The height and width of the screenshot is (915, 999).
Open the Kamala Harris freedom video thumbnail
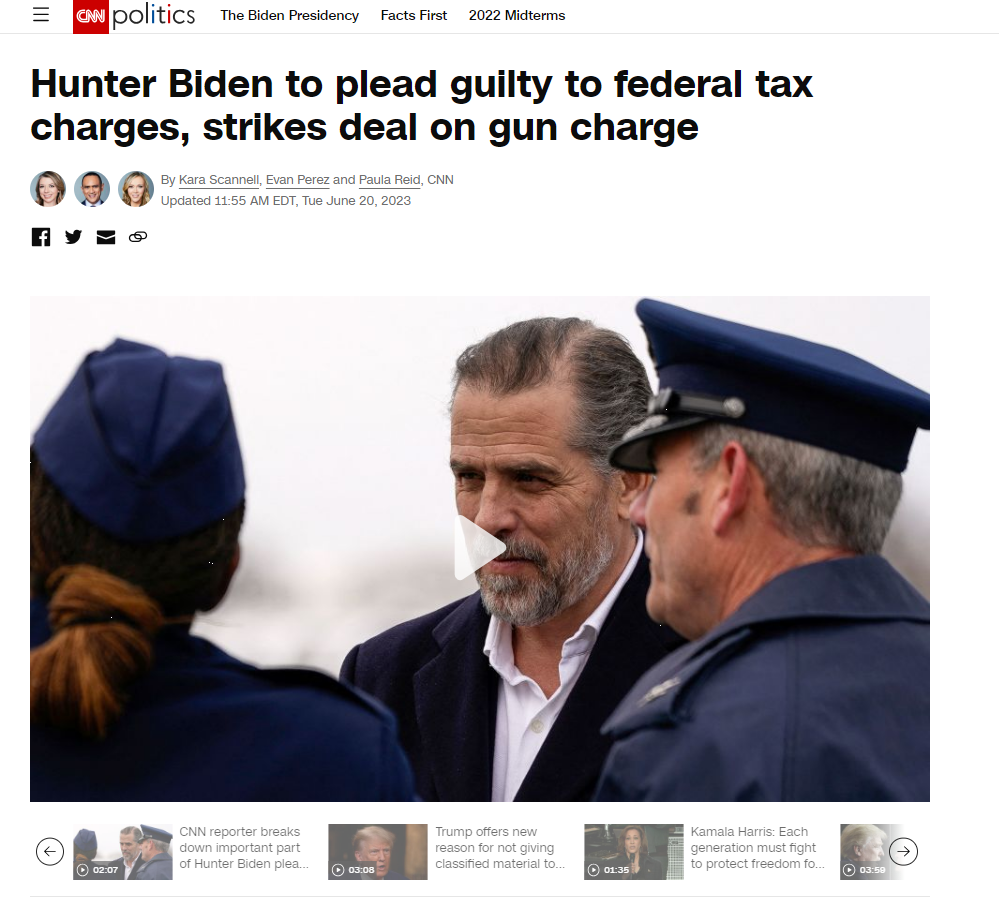634,852
